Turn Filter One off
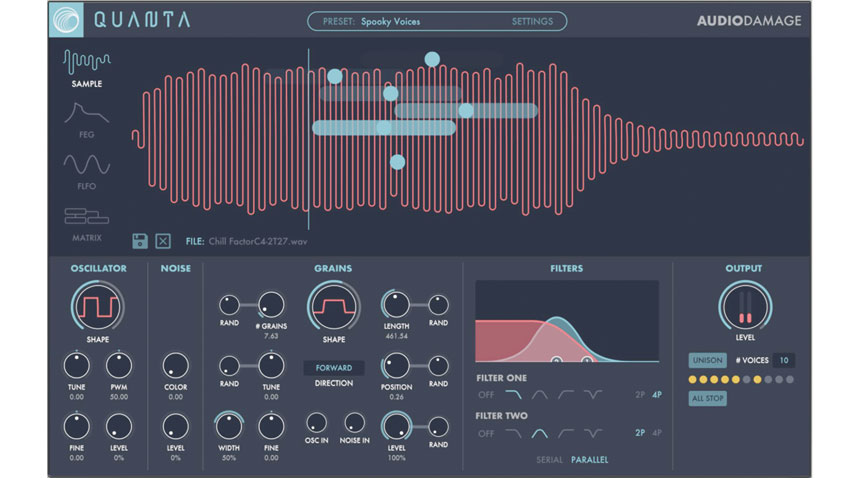Viewport: 850px width, 478px height. coord(486,395)
